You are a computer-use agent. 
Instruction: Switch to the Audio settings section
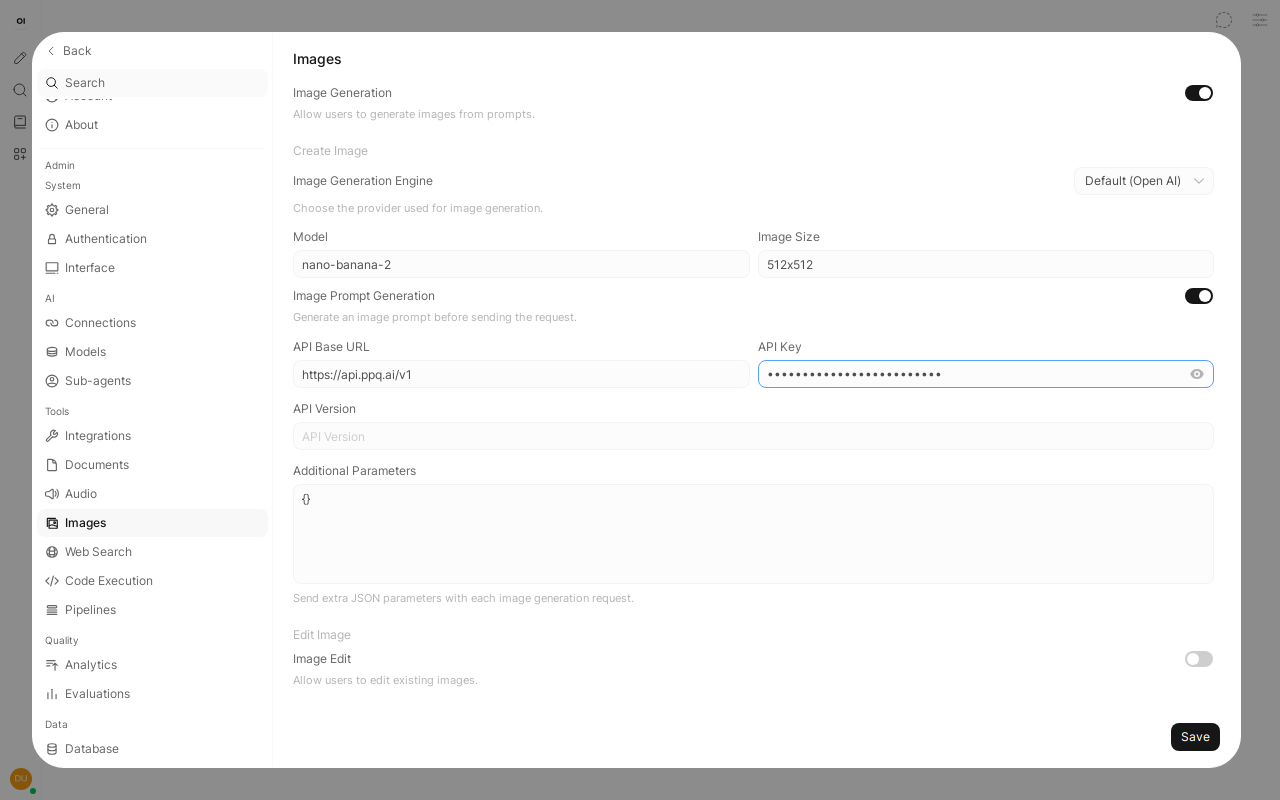coord(152,494)
